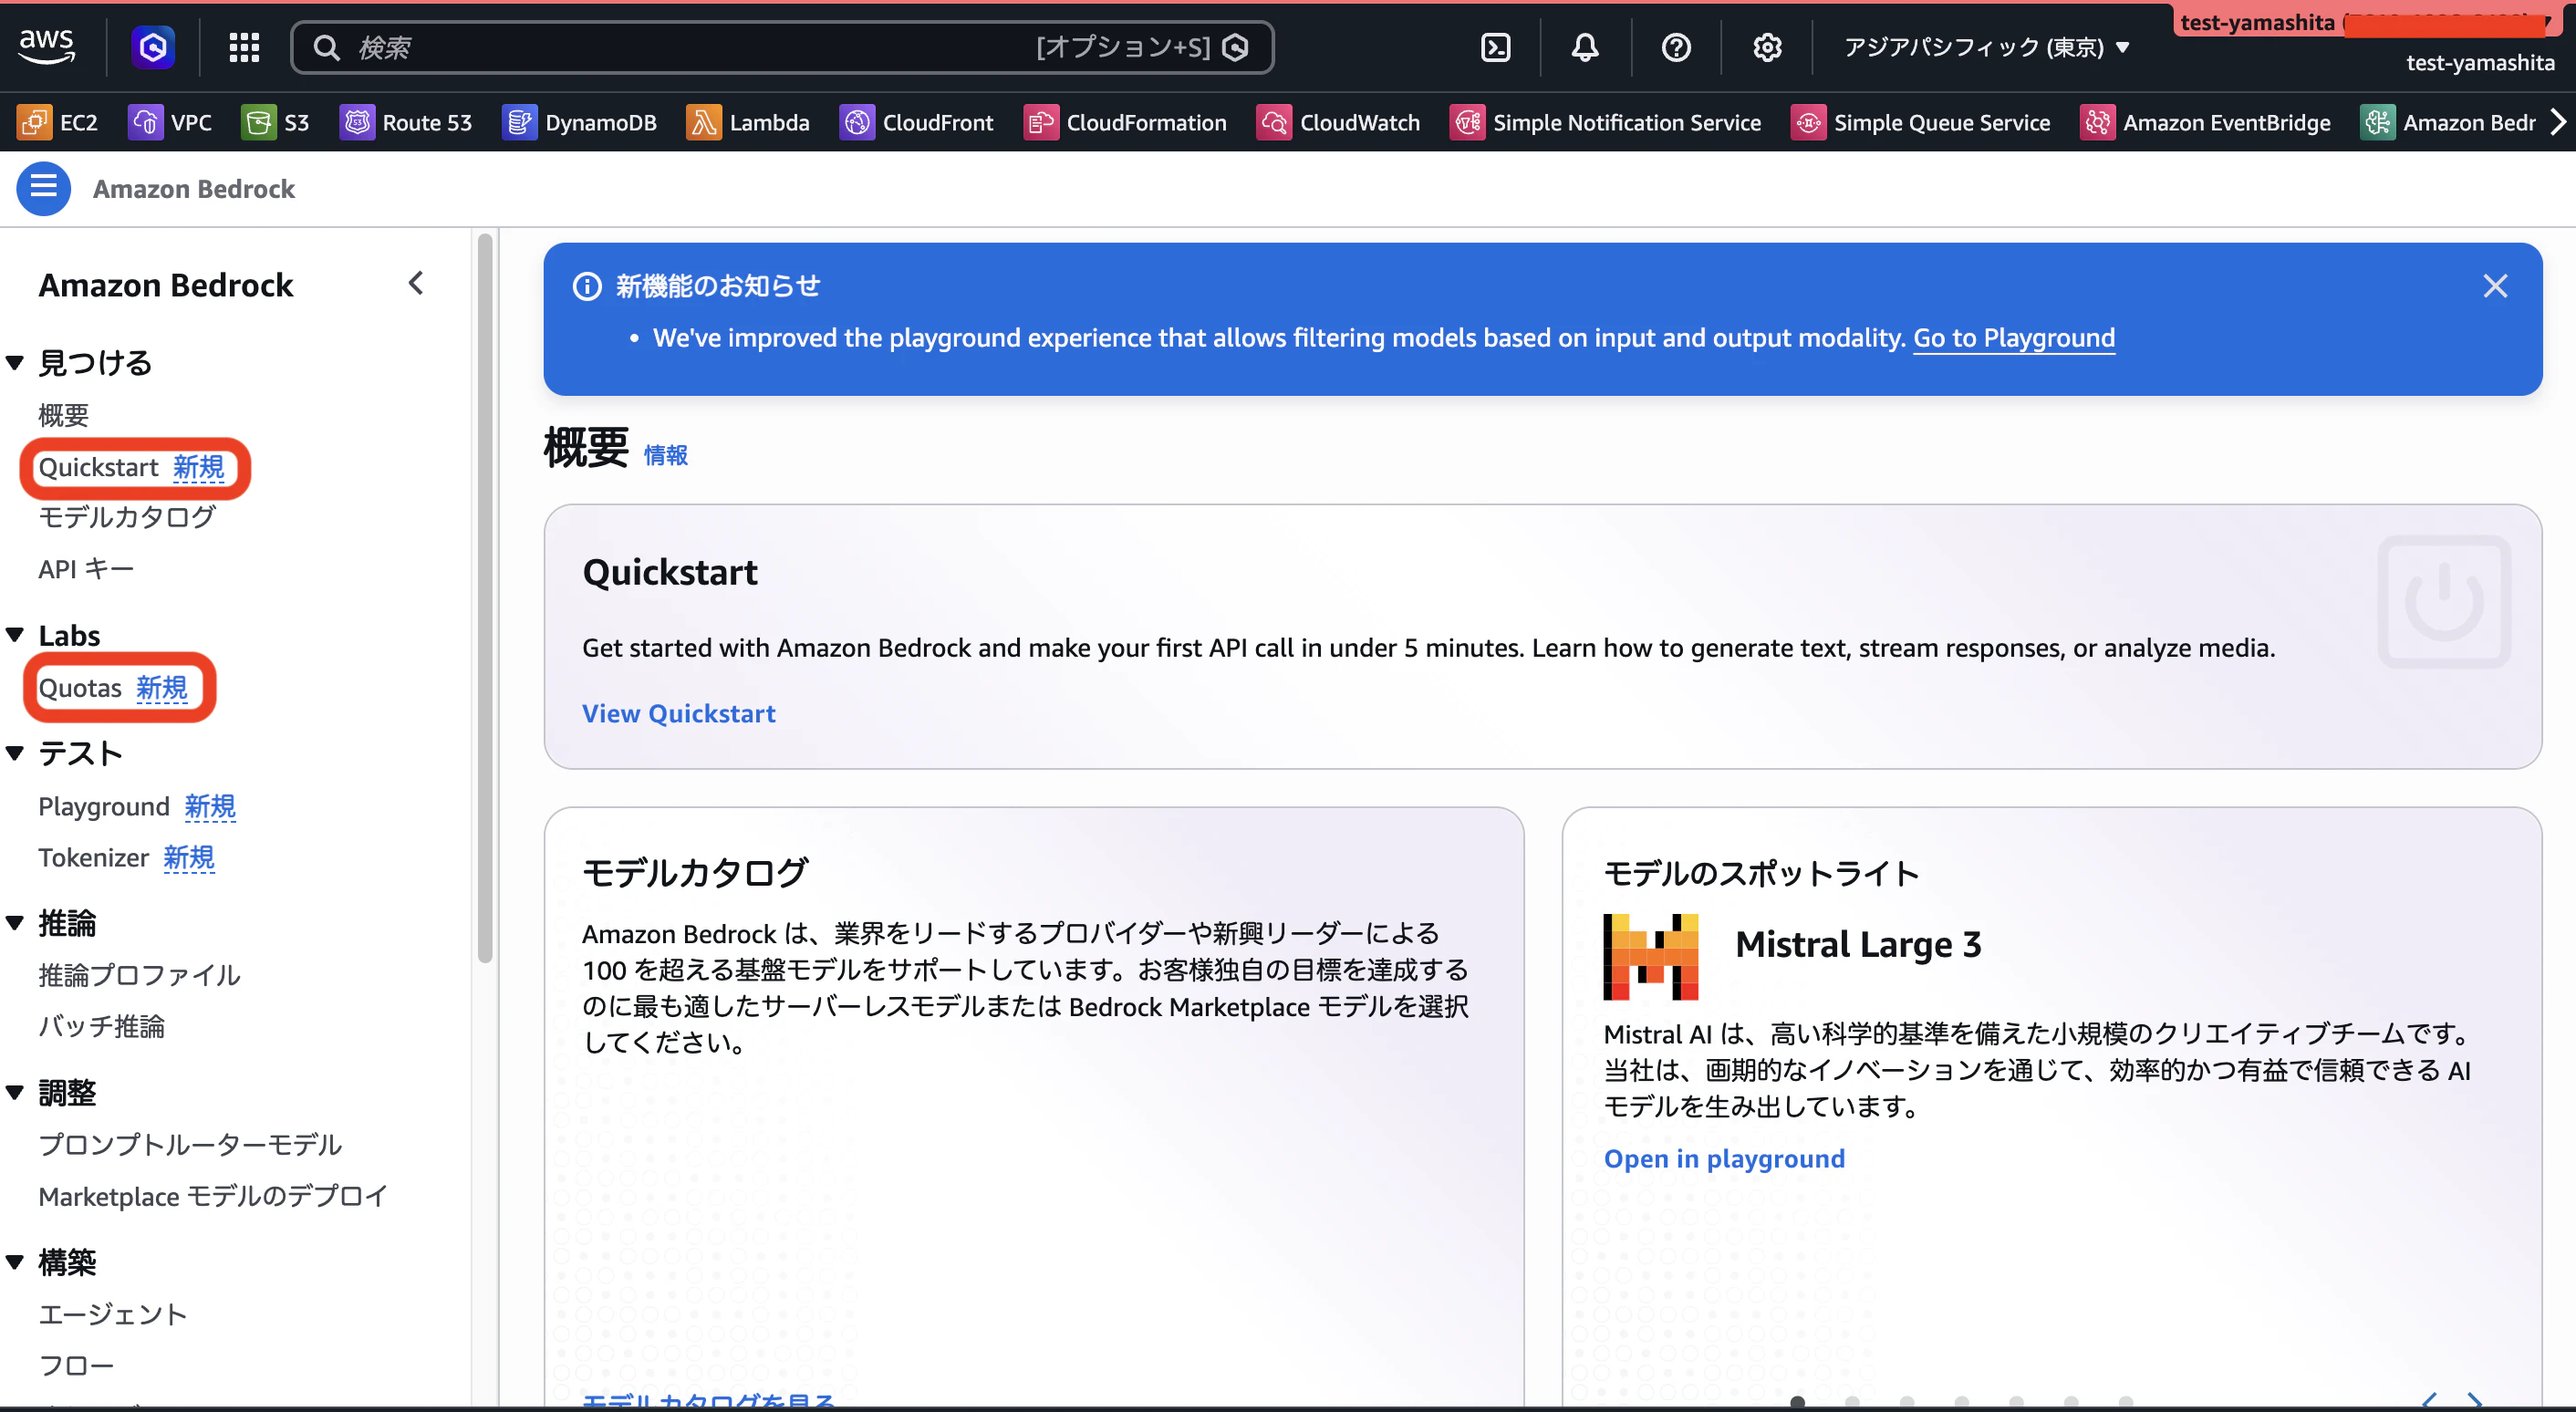Click the Amazon Bedrock breadcrumb title
This screenshot has width=2576, height=1412.
coord(193,189)
